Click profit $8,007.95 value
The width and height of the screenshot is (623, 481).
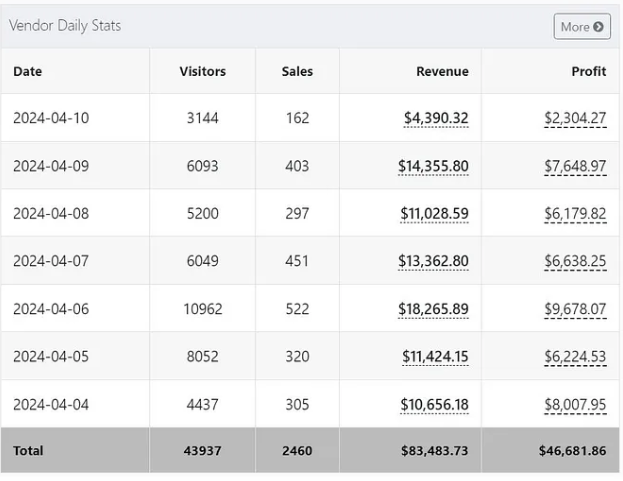click(x=575, y=404)
